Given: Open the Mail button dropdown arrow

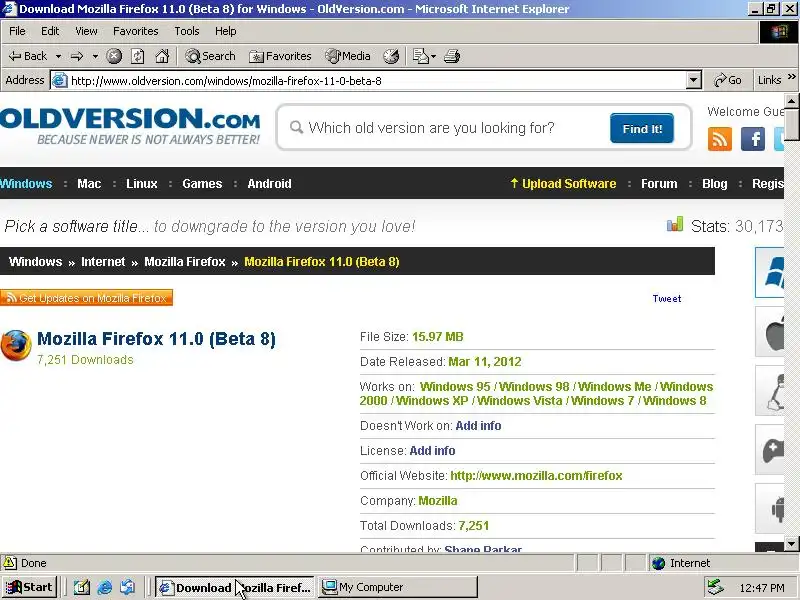Looking at the screenshot, I should pyautogui.click(x=434, y=56).
